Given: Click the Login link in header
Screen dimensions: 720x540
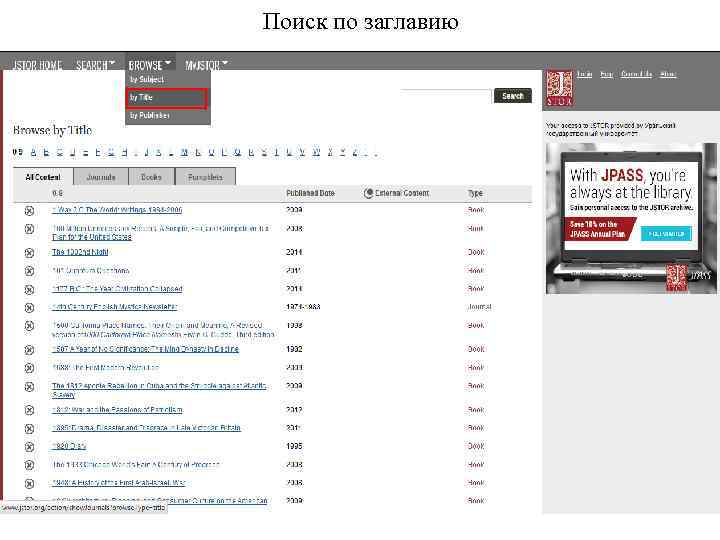Looking at the screenshot, I should [x=584, y=74].
